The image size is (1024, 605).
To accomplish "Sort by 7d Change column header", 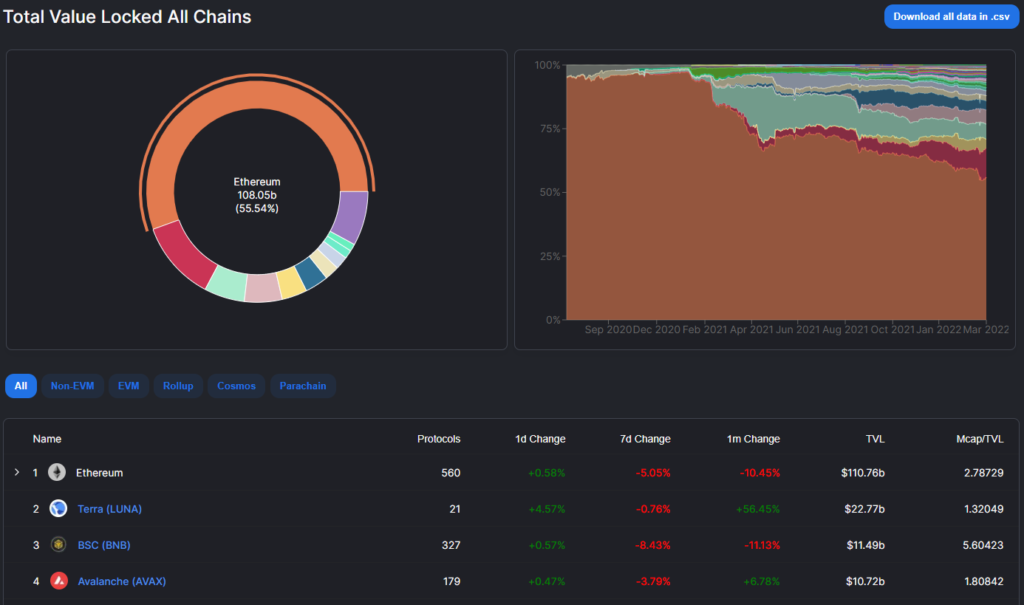I will click(645, 439).
